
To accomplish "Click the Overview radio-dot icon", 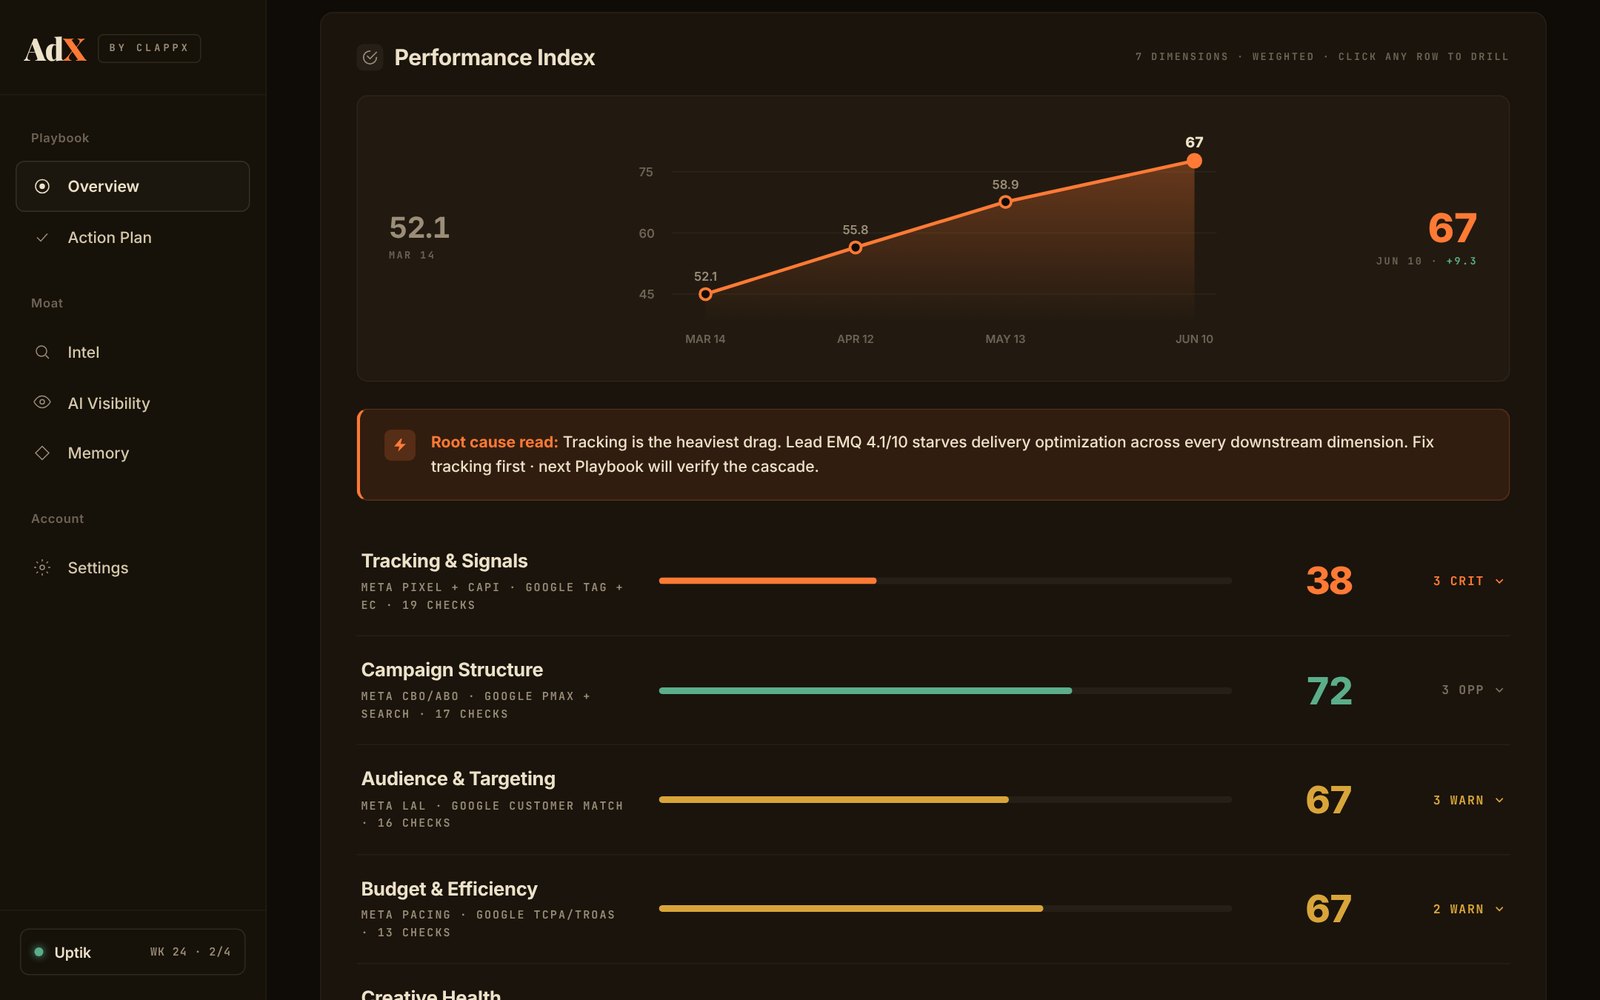I will click(x=42, y=186).
